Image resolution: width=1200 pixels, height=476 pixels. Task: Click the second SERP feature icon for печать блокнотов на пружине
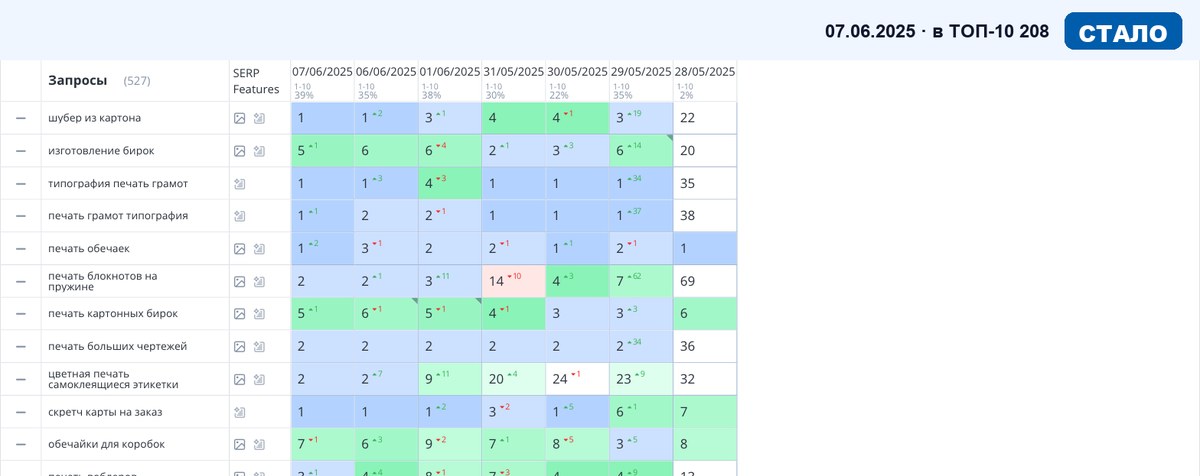(x=259, y=282)
